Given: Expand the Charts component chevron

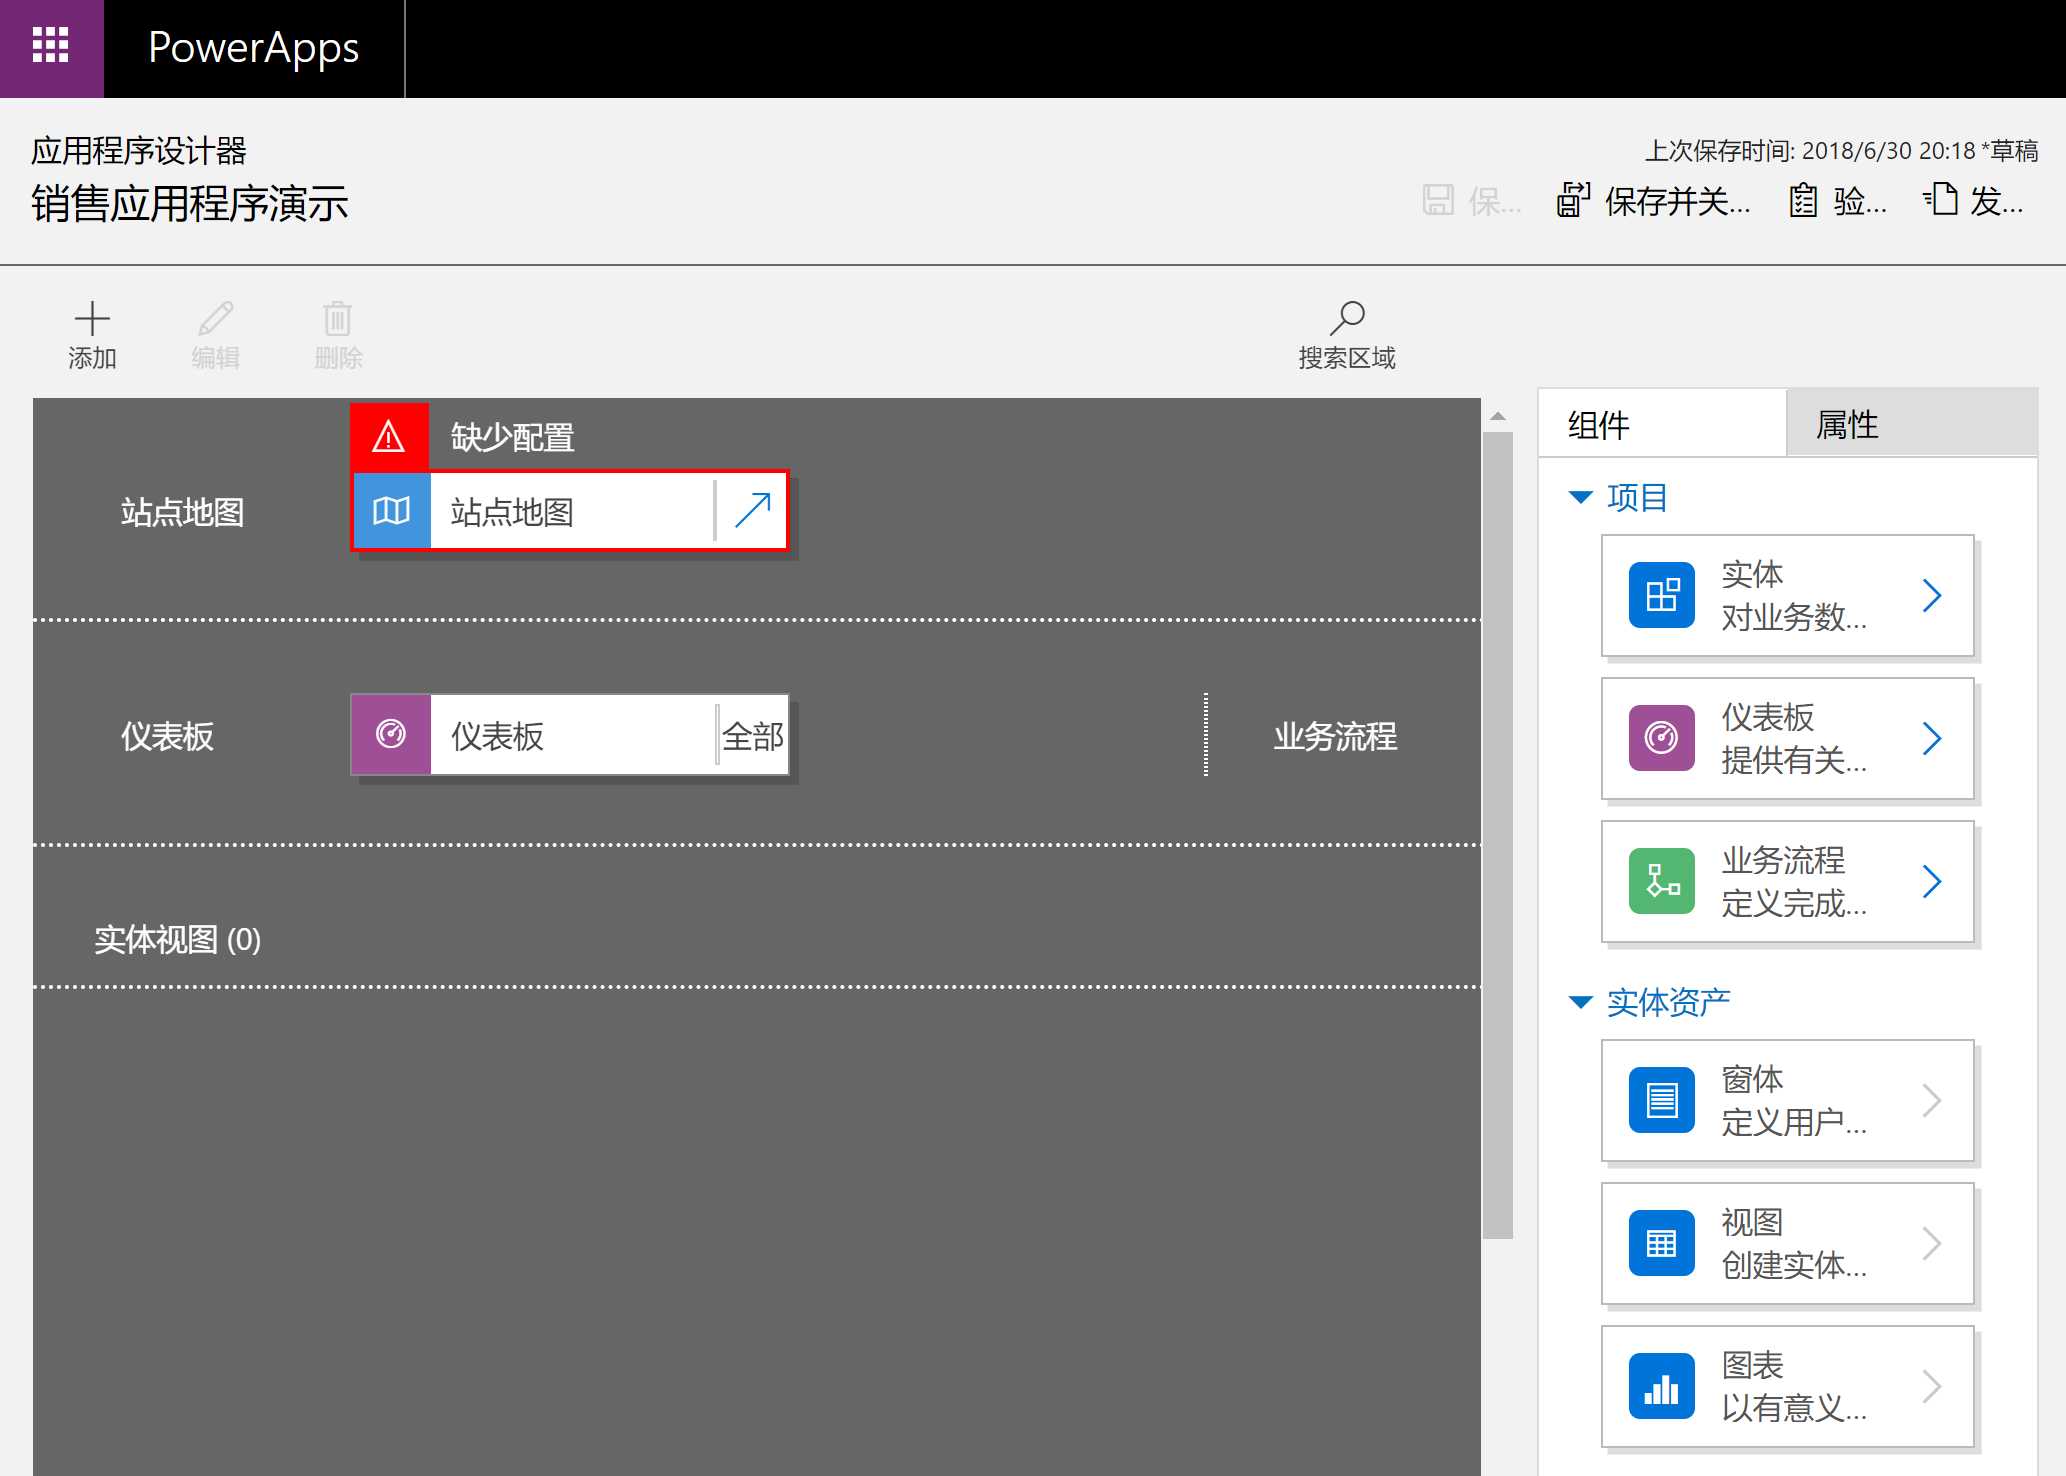Looking at the screenshot, I should (1932, 1387).
